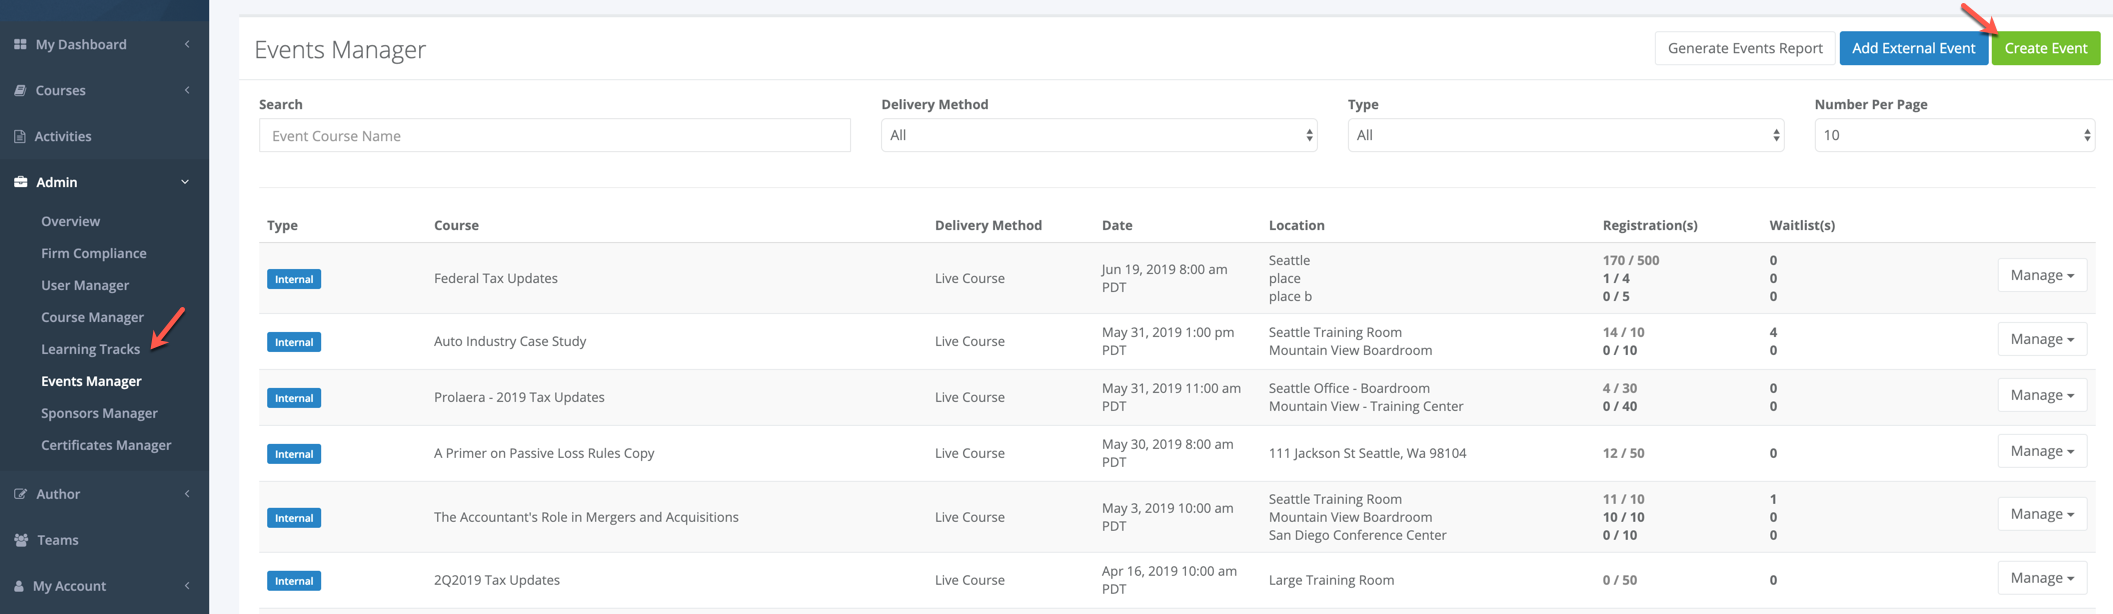Open Manage dropdown for Auto Industry Case Study

click(2042, 339)
